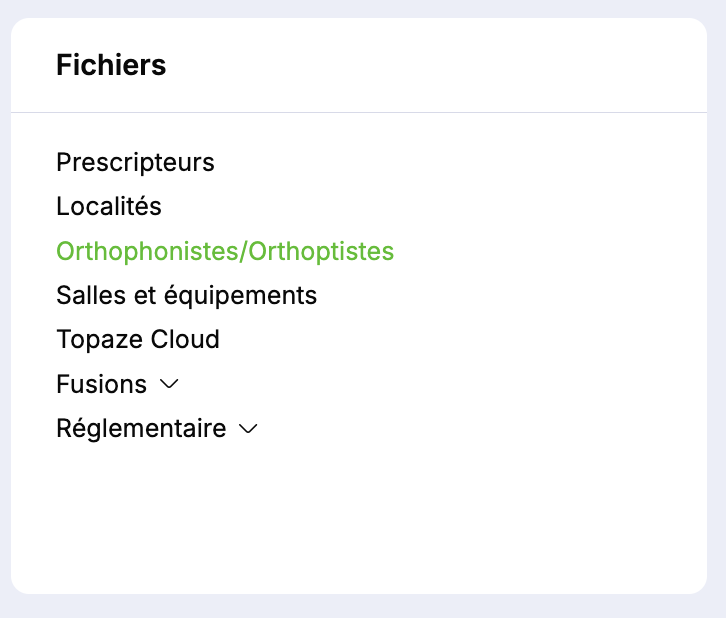Choose the Prescripteurs file list

click(135, 162)
